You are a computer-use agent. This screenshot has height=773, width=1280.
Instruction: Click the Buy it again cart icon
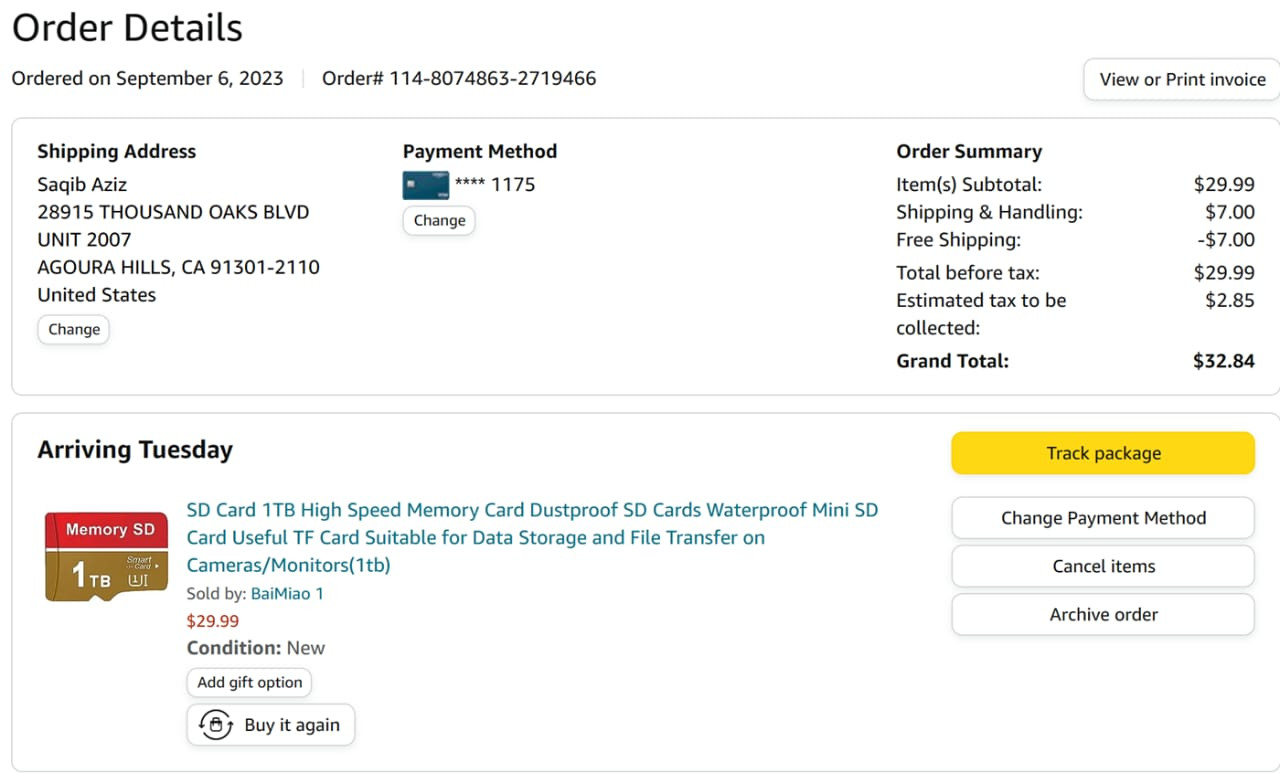215,725
